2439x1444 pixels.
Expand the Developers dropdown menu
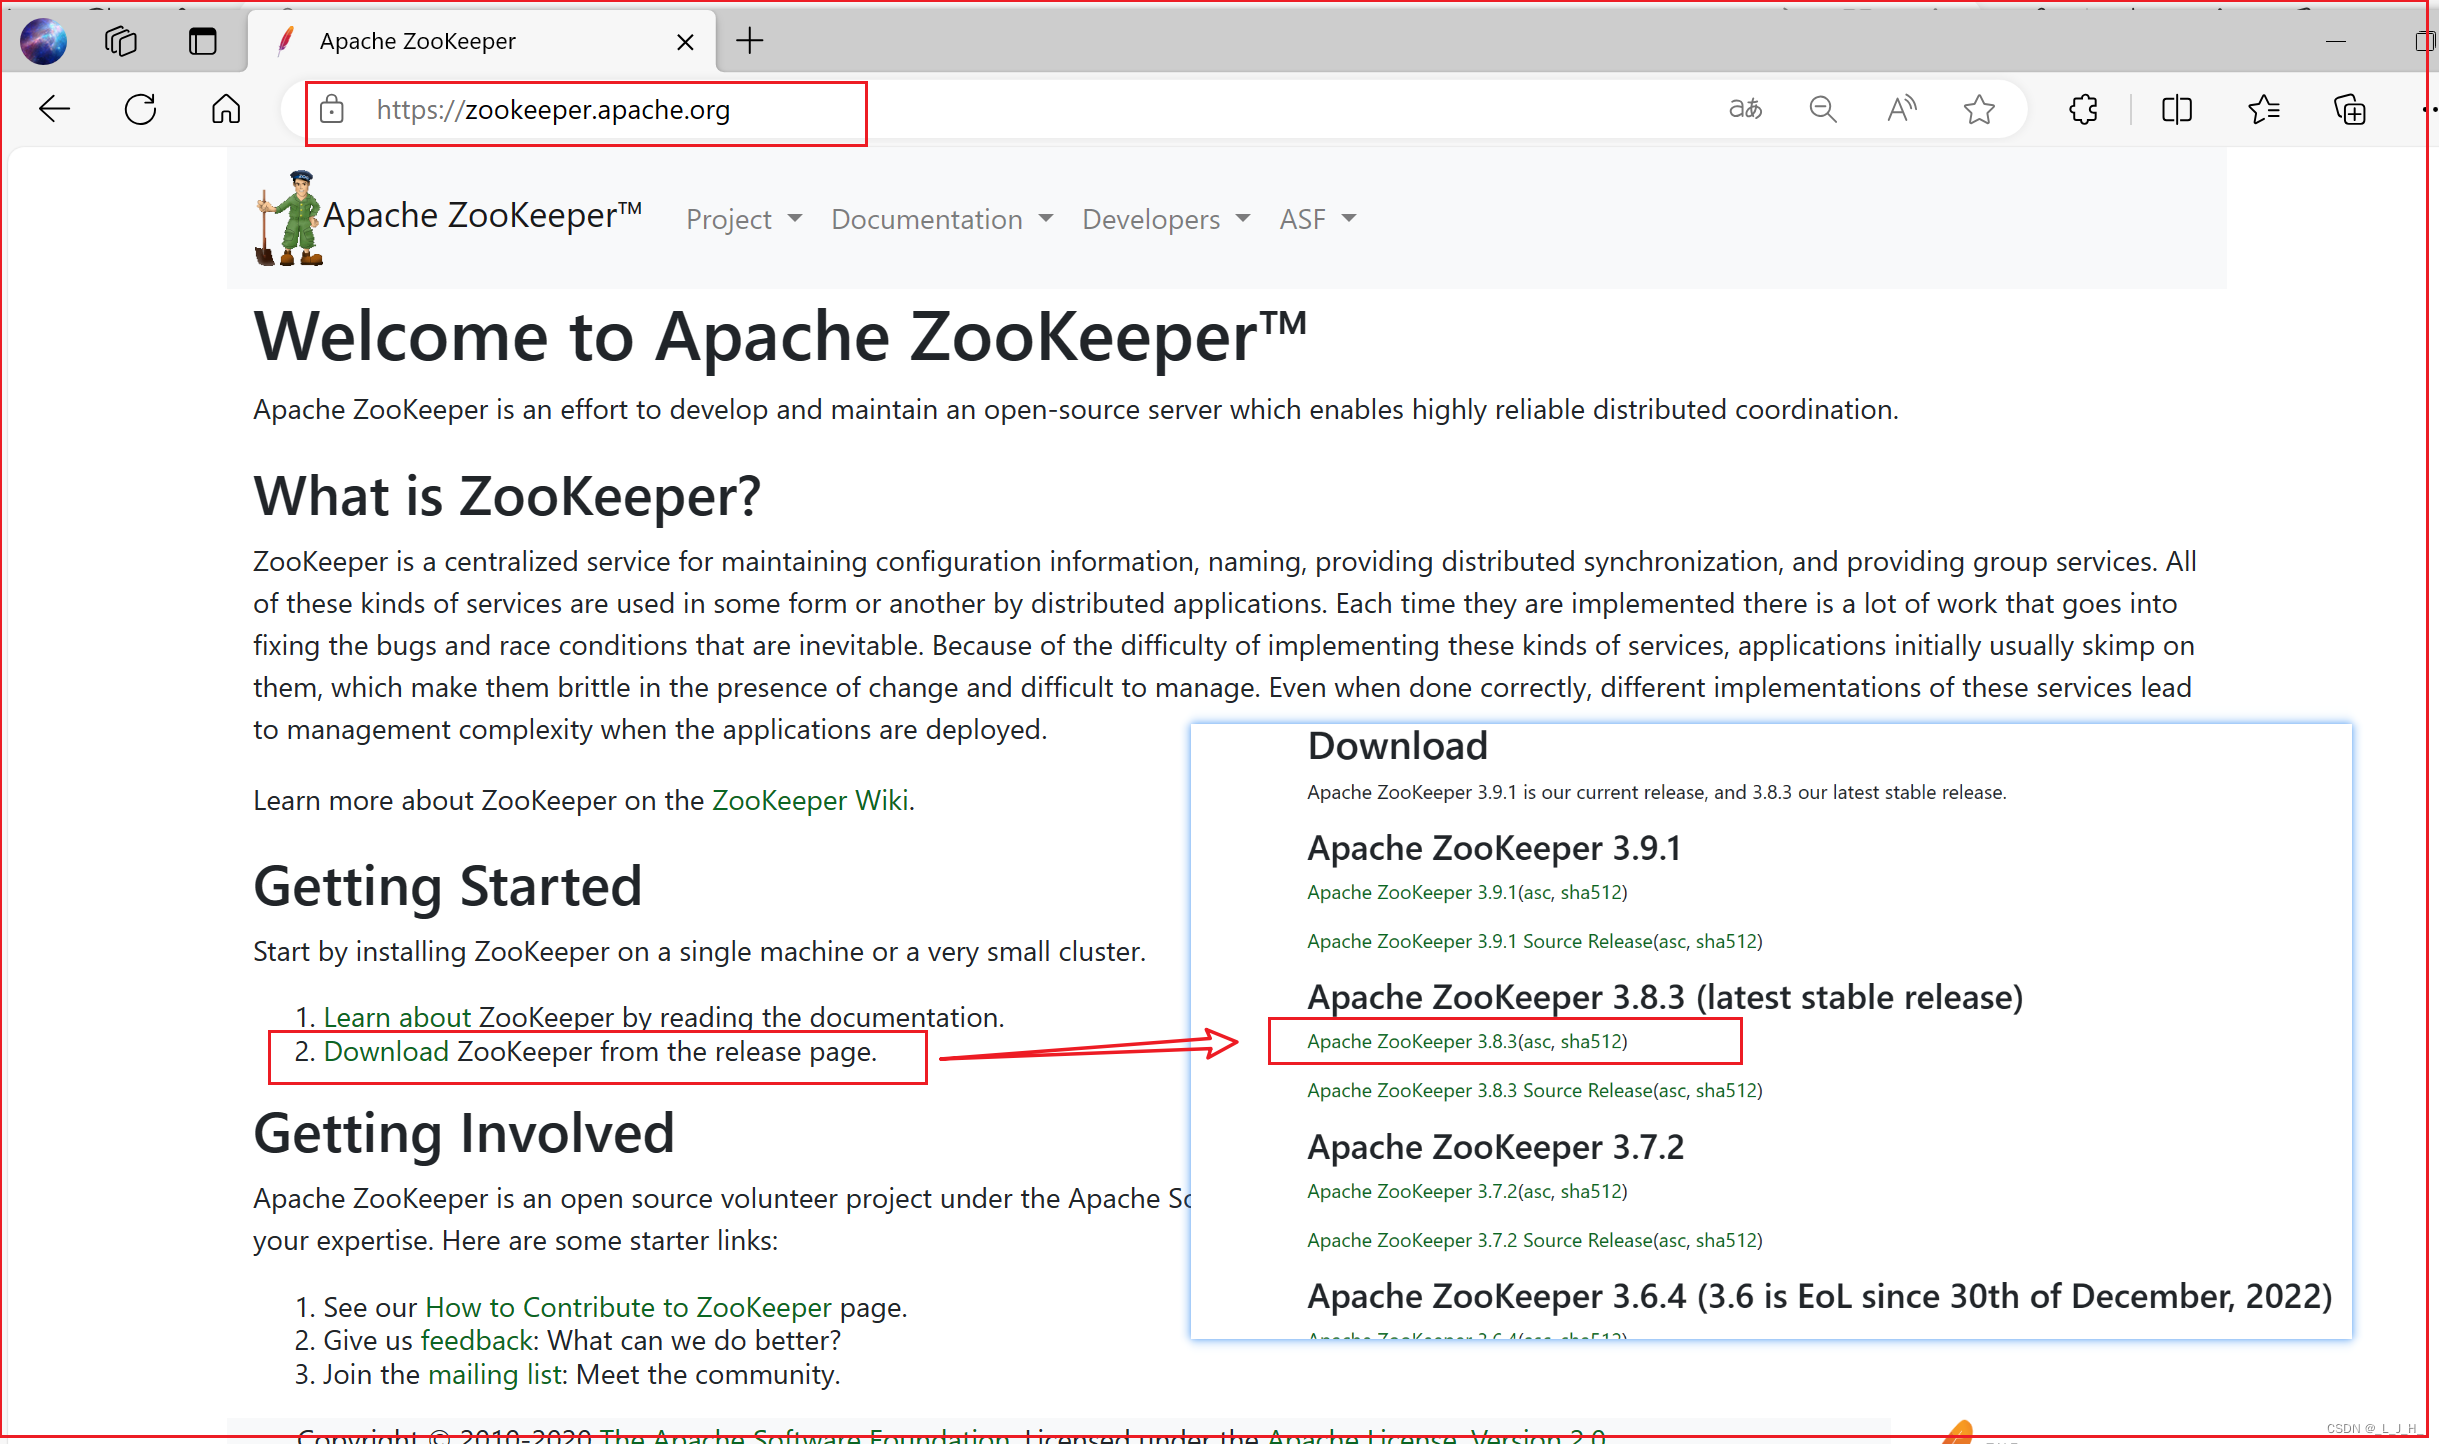1162,218
